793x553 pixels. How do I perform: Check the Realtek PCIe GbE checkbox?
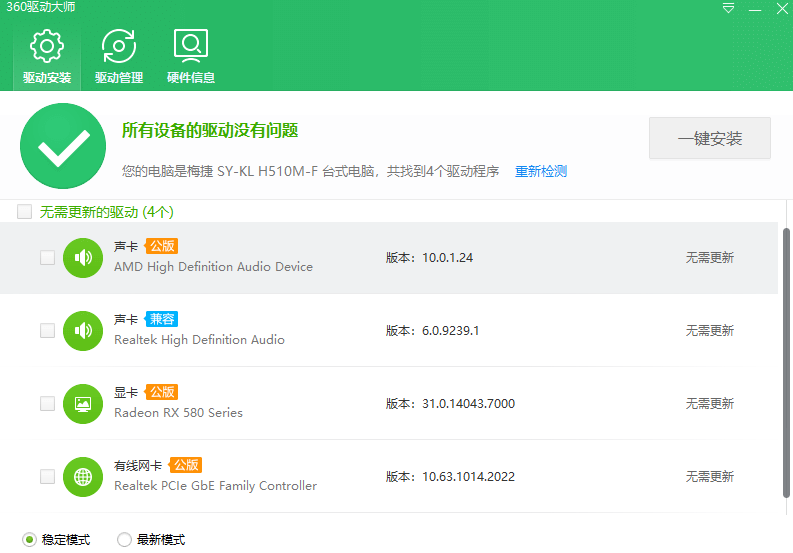tap(48, 476)
